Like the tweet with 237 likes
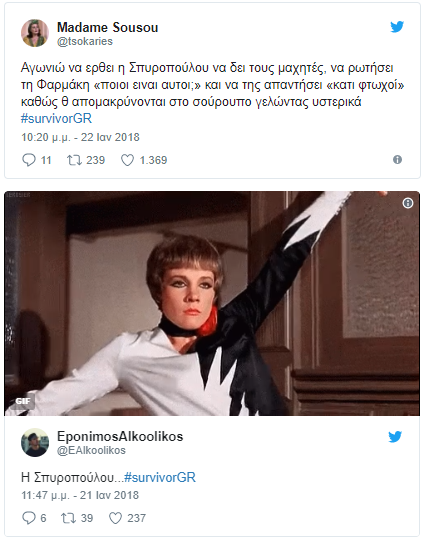Image resolution: width=425 pixels, height=544 pixels. tap(116, 518)
